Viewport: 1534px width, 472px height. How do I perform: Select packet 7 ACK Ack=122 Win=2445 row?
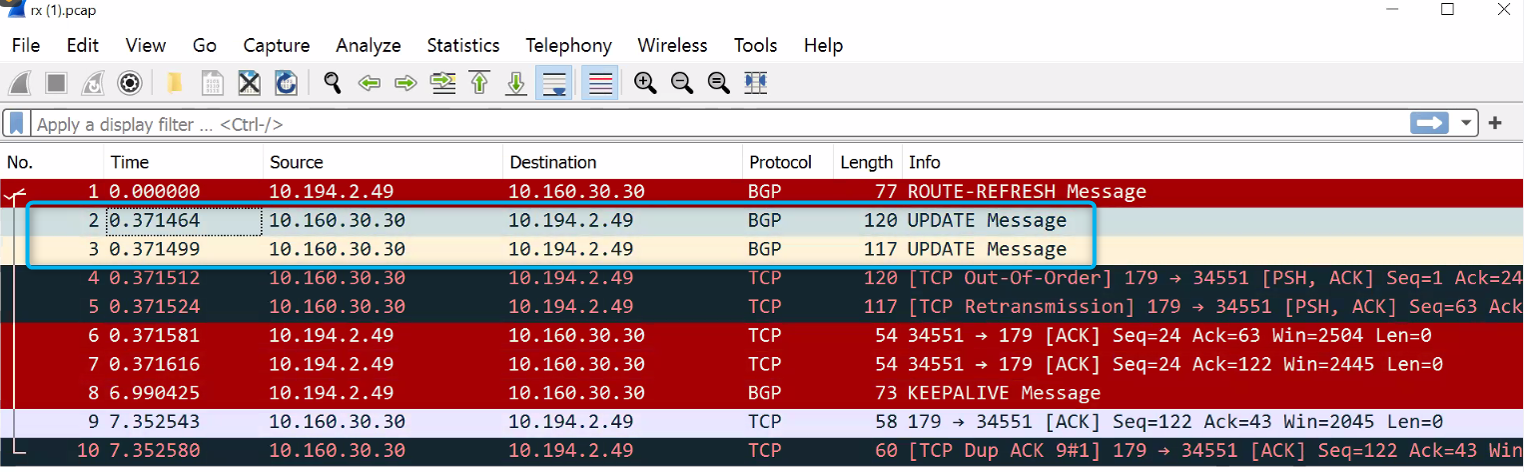pyautogui.click(x=762, y=365)
